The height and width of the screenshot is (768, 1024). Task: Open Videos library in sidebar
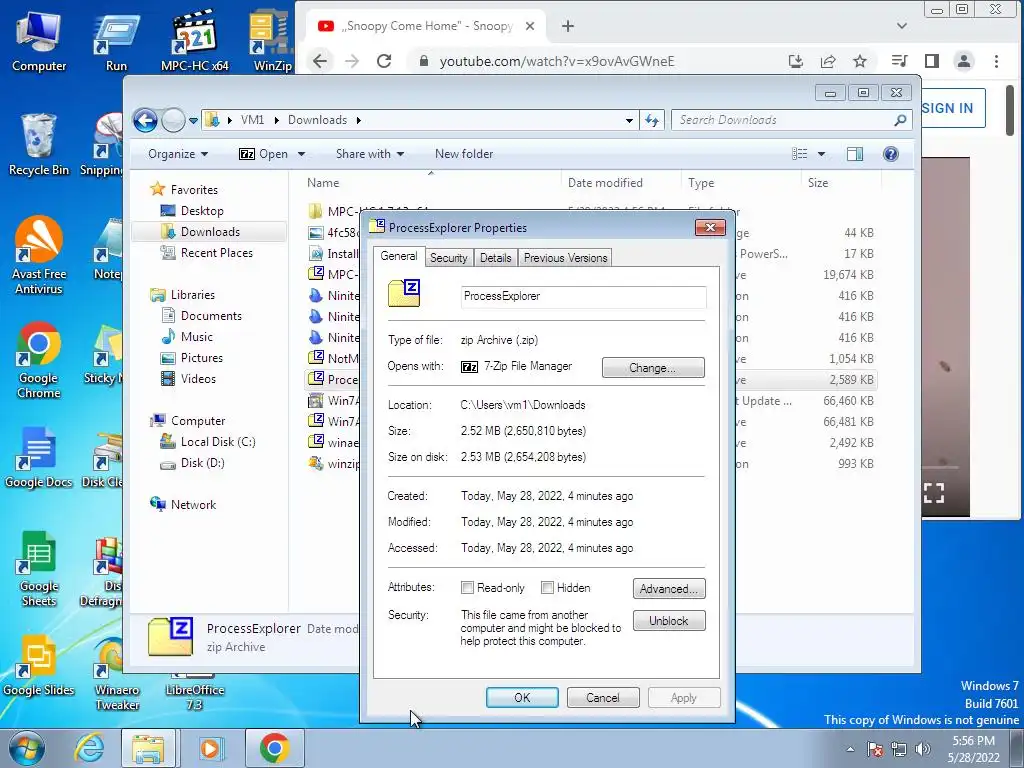tap(198, 379)
